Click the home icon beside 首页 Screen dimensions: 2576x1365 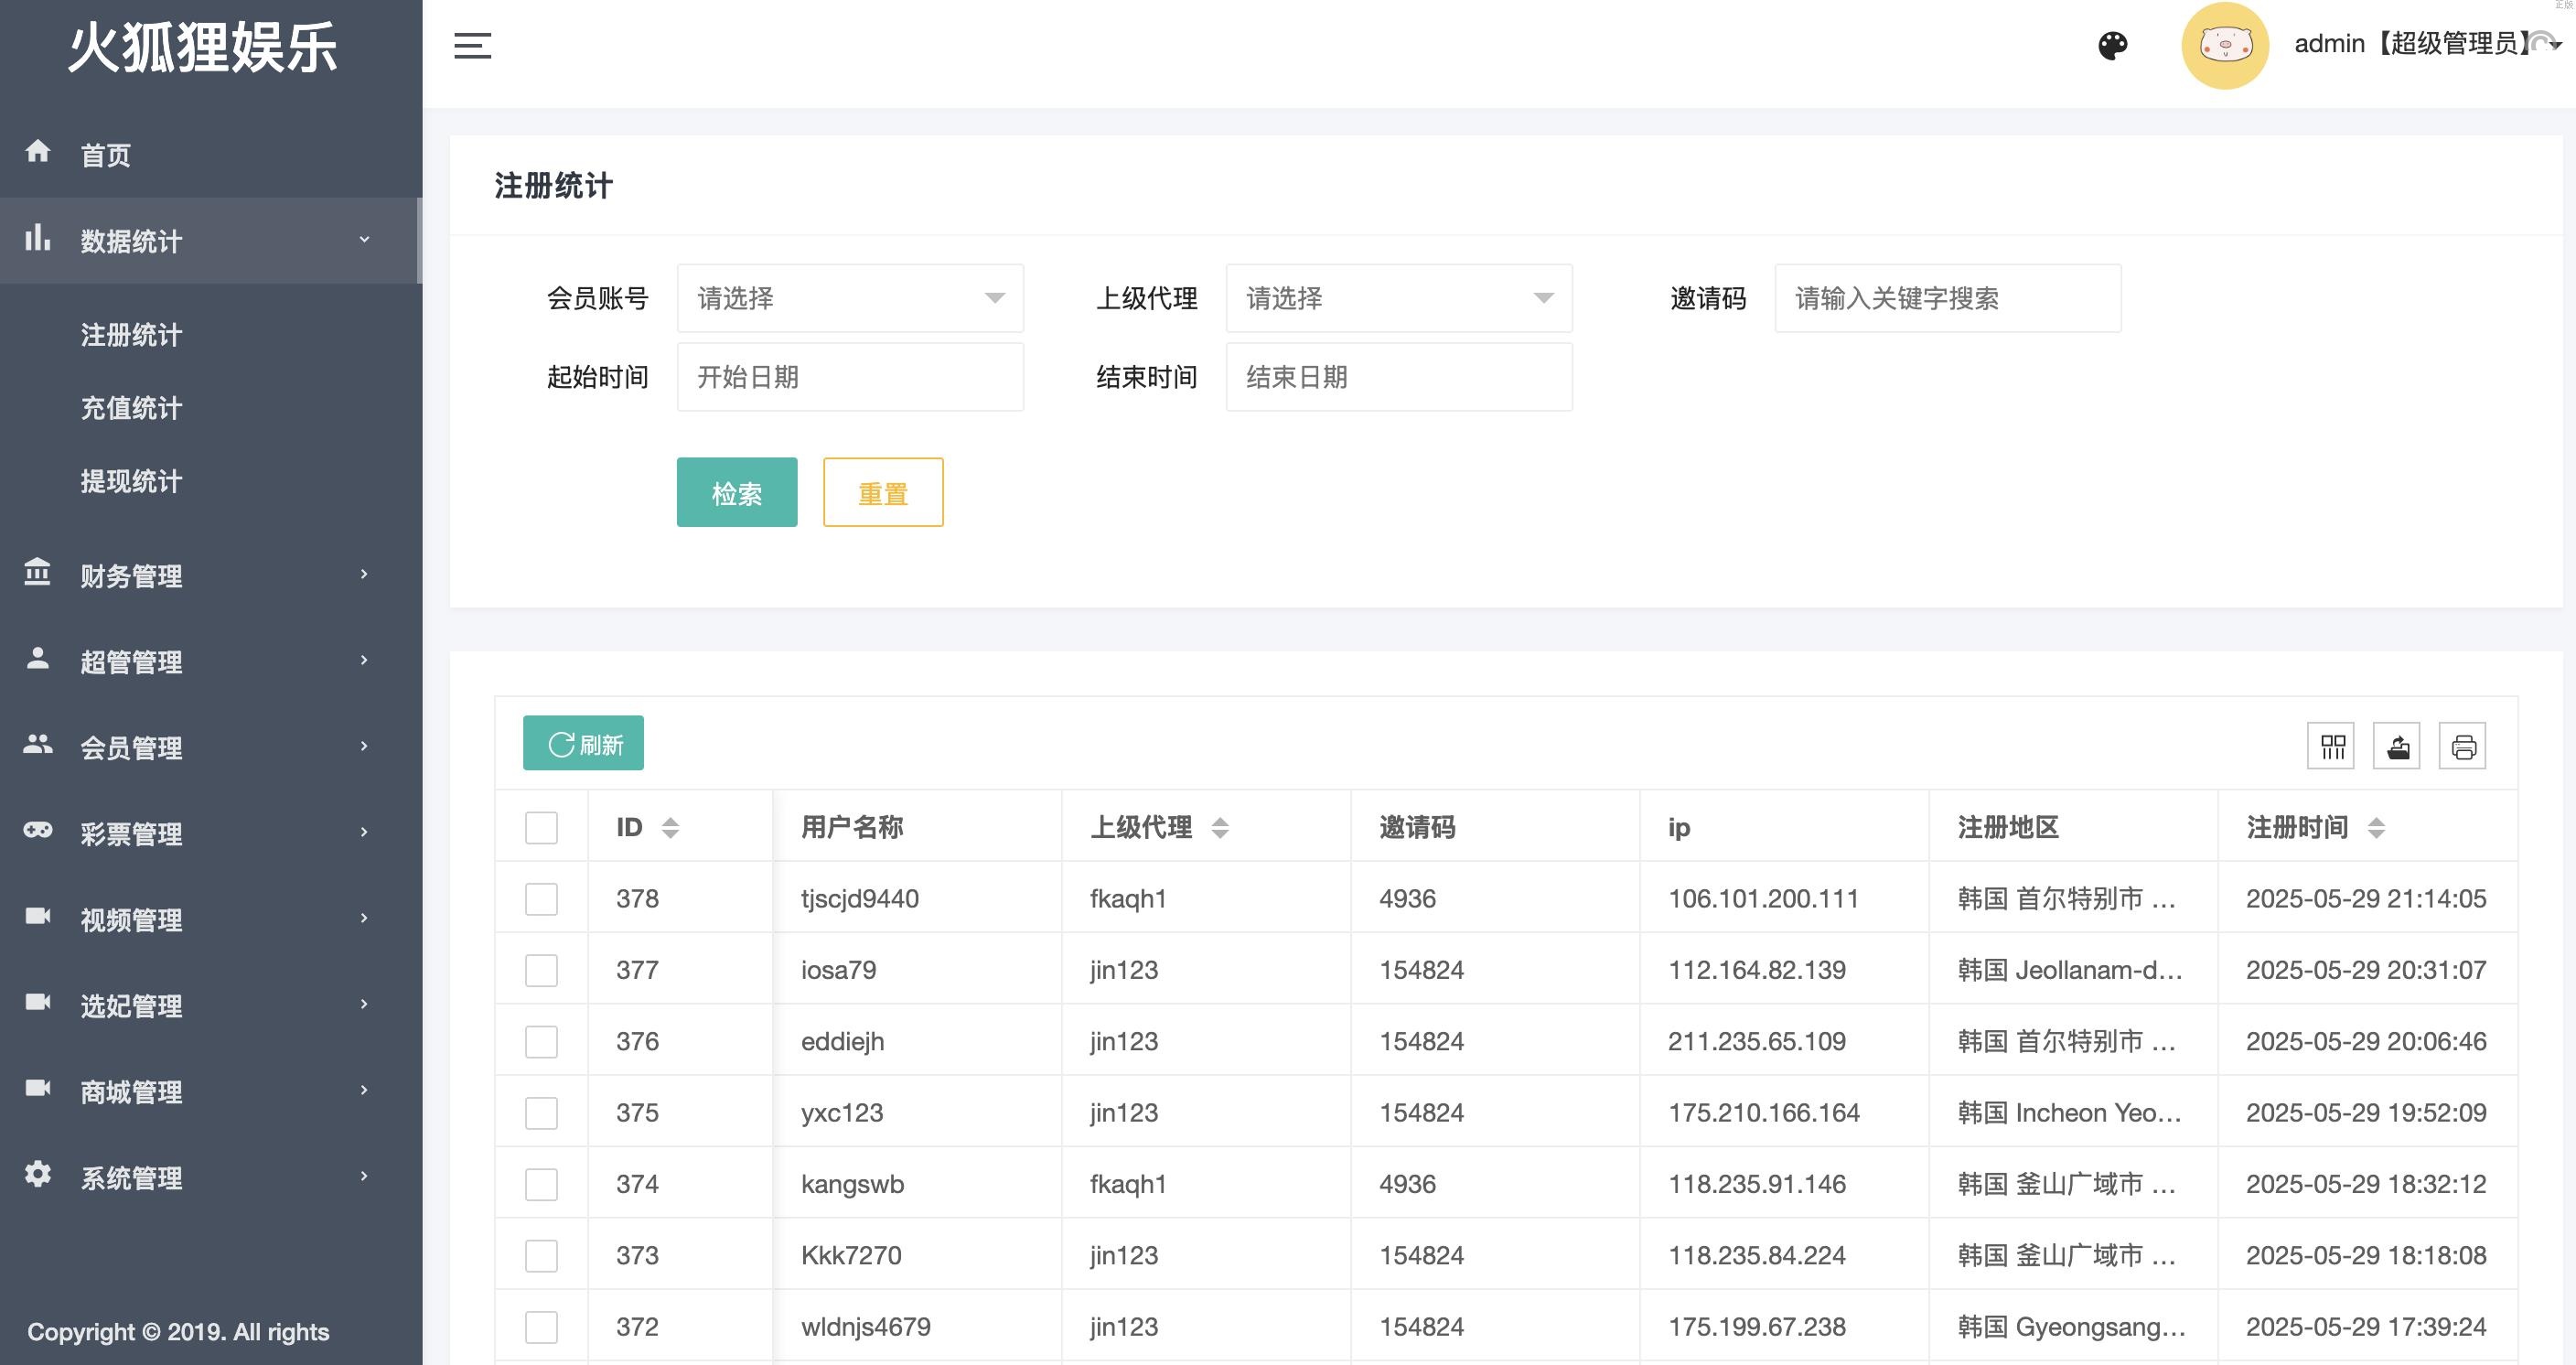(x=38, y=152)
